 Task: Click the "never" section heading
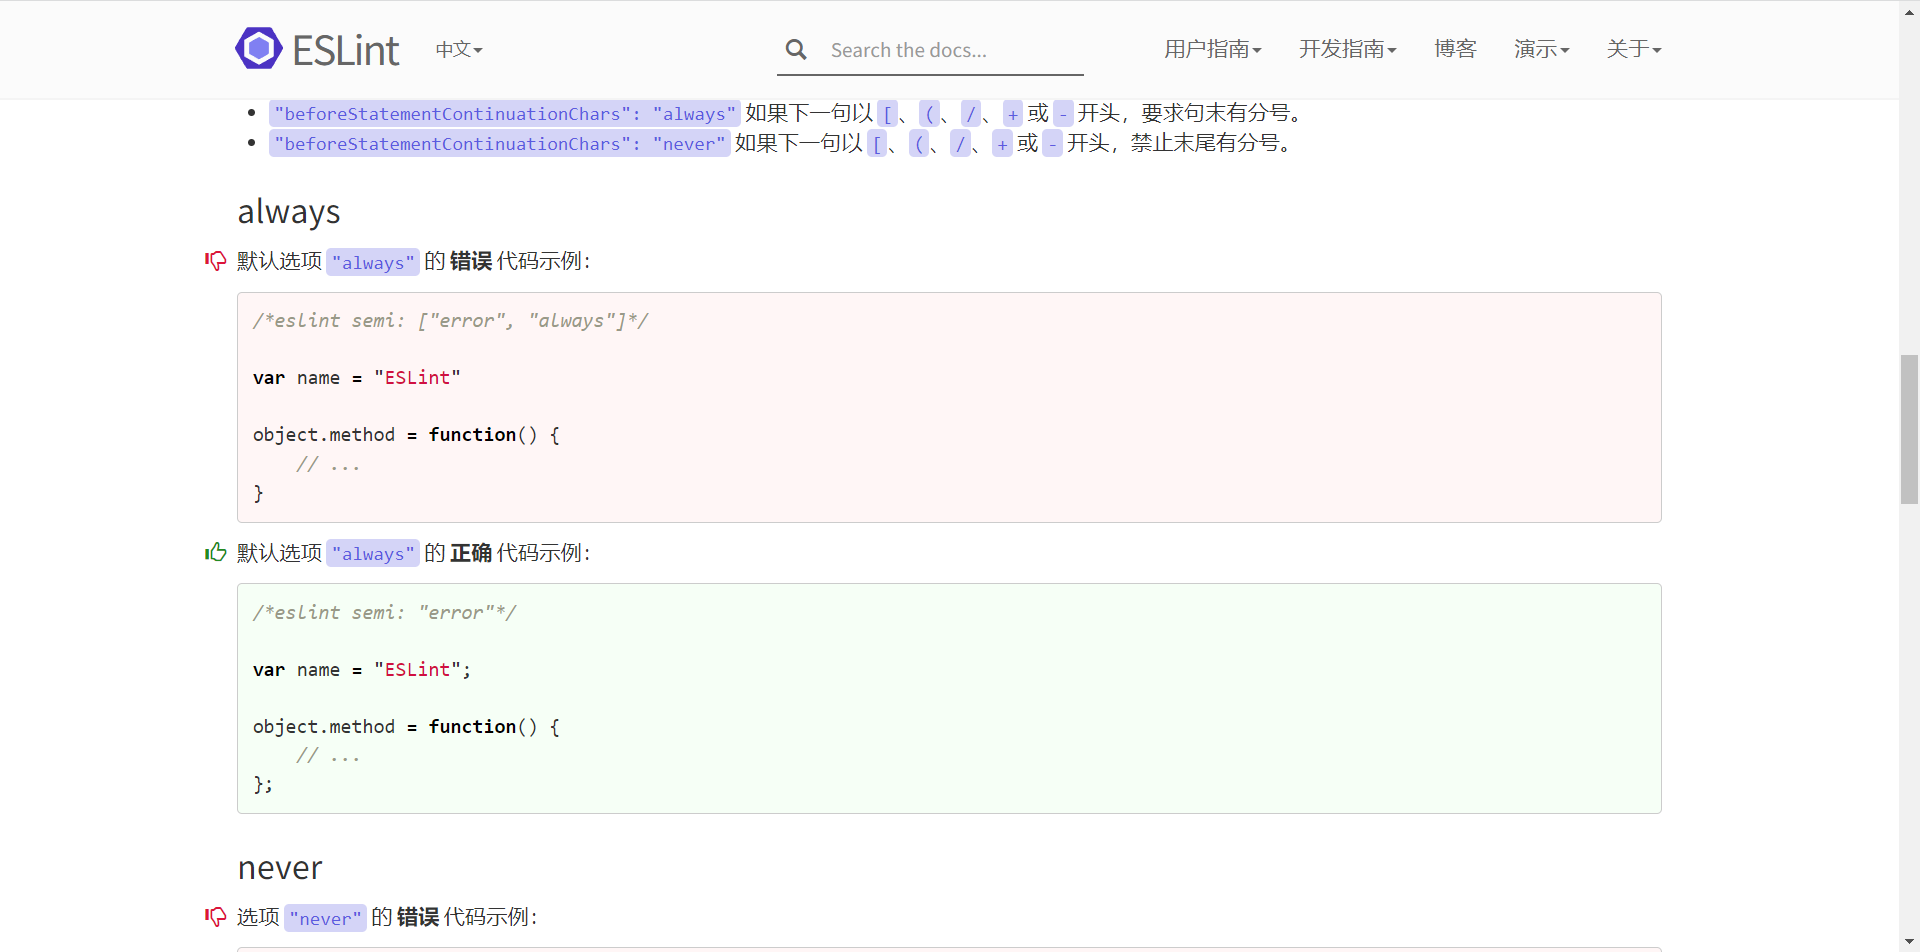point(280,868)
